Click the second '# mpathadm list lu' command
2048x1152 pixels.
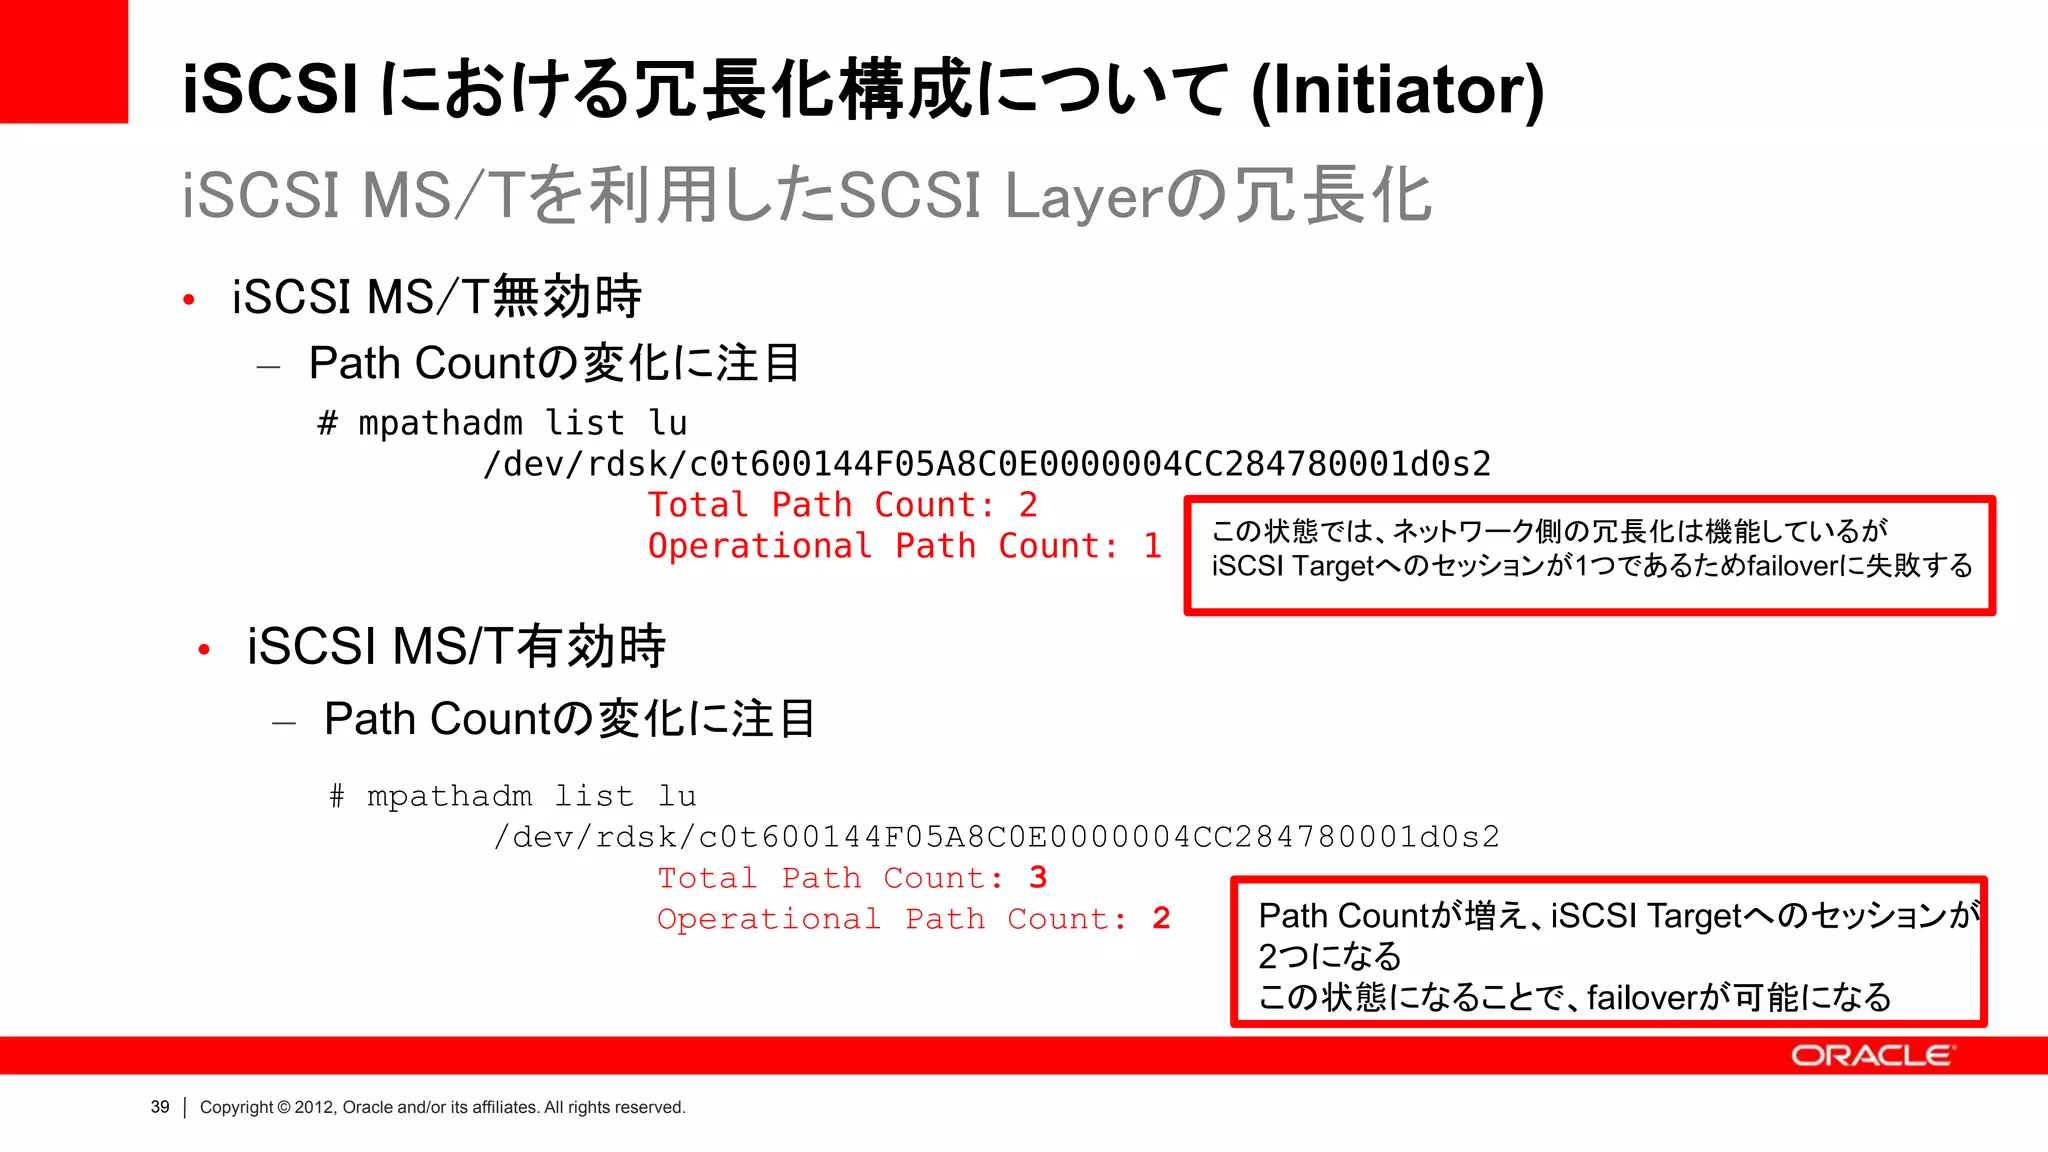pyautogui.click(x=513, y=796)
